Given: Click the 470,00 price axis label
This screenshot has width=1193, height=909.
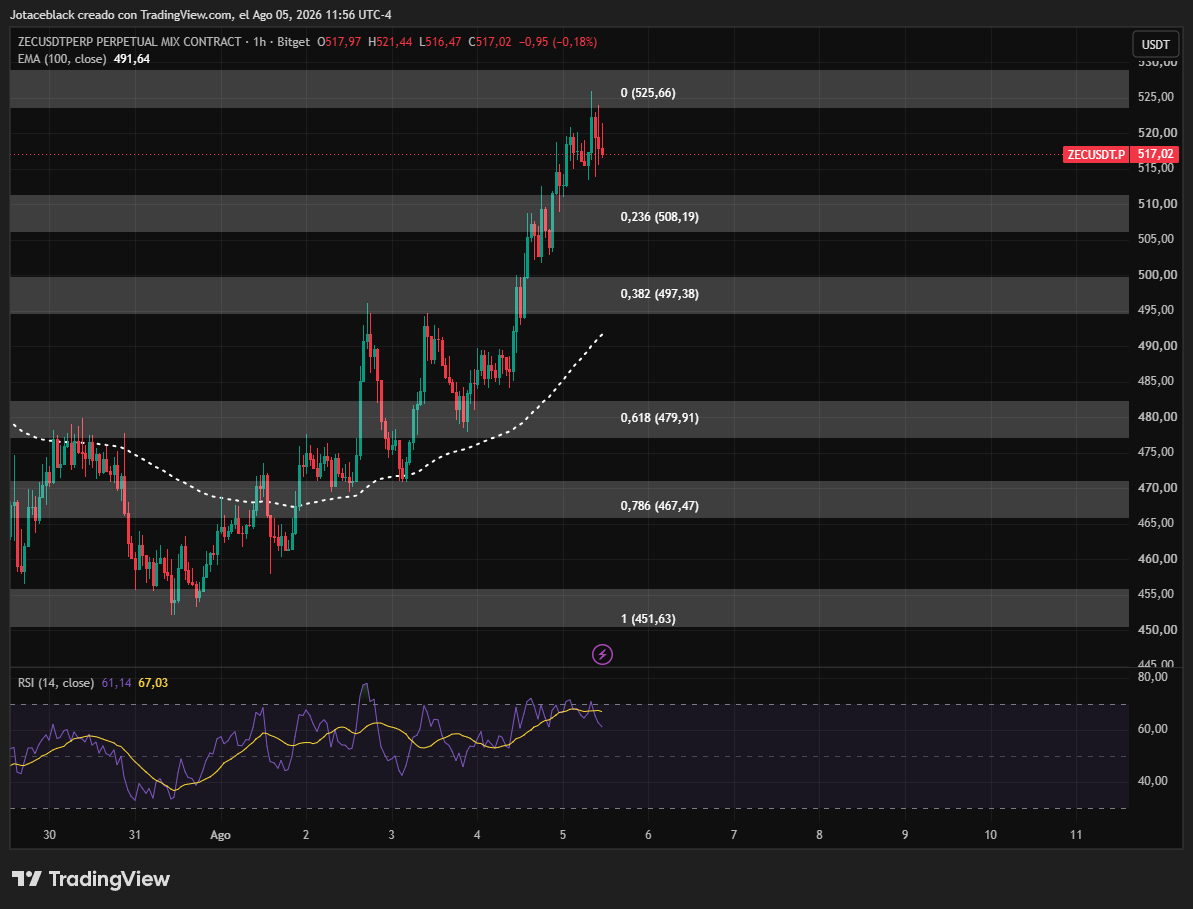Looking at the screenshot, I should pos(1157,488).
